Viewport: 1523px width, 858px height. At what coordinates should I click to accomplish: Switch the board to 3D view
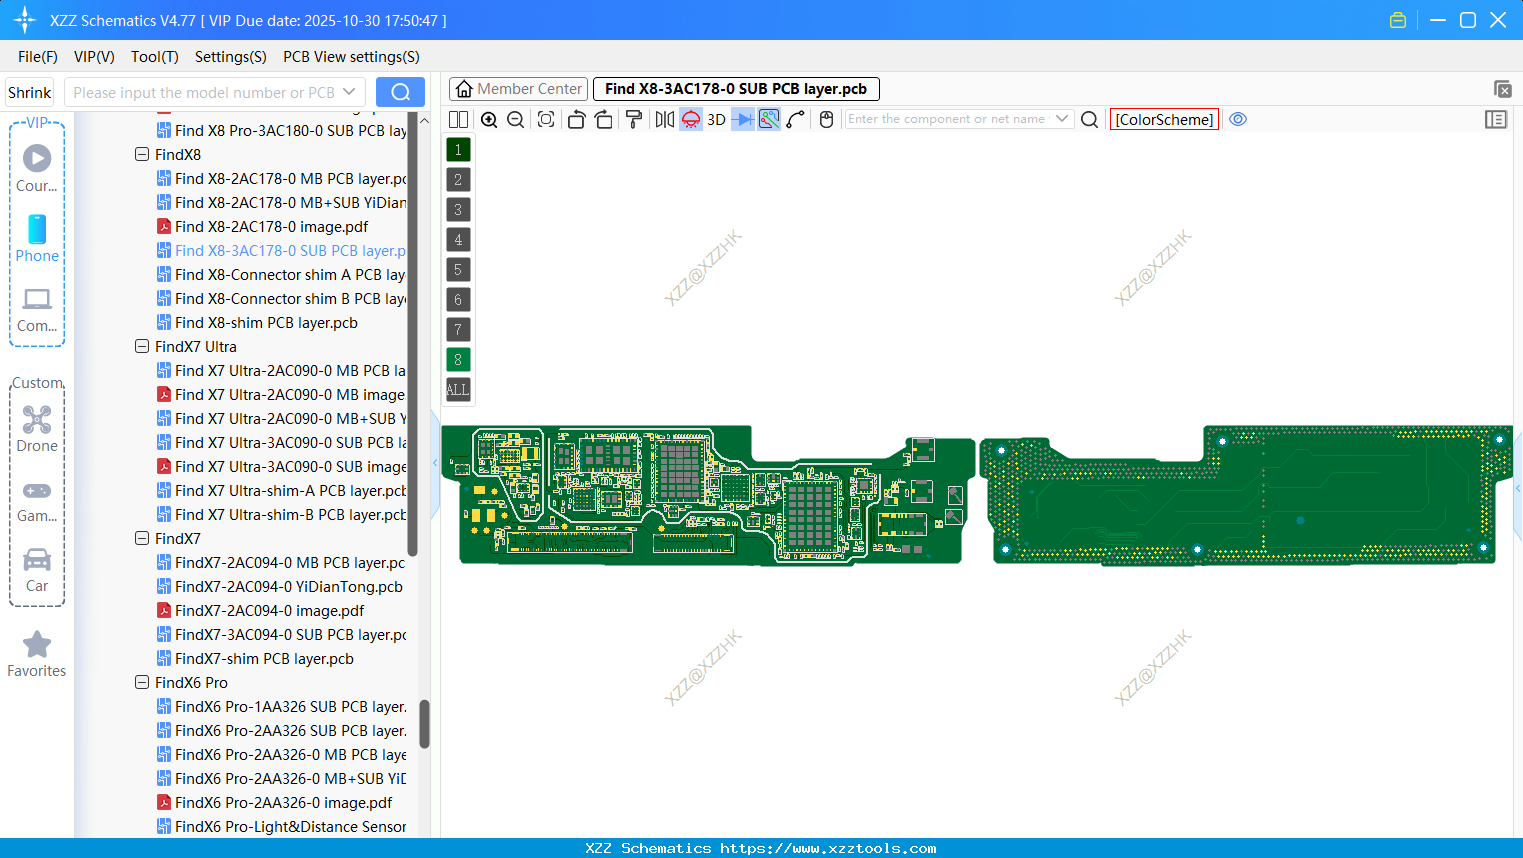[715, 119]
